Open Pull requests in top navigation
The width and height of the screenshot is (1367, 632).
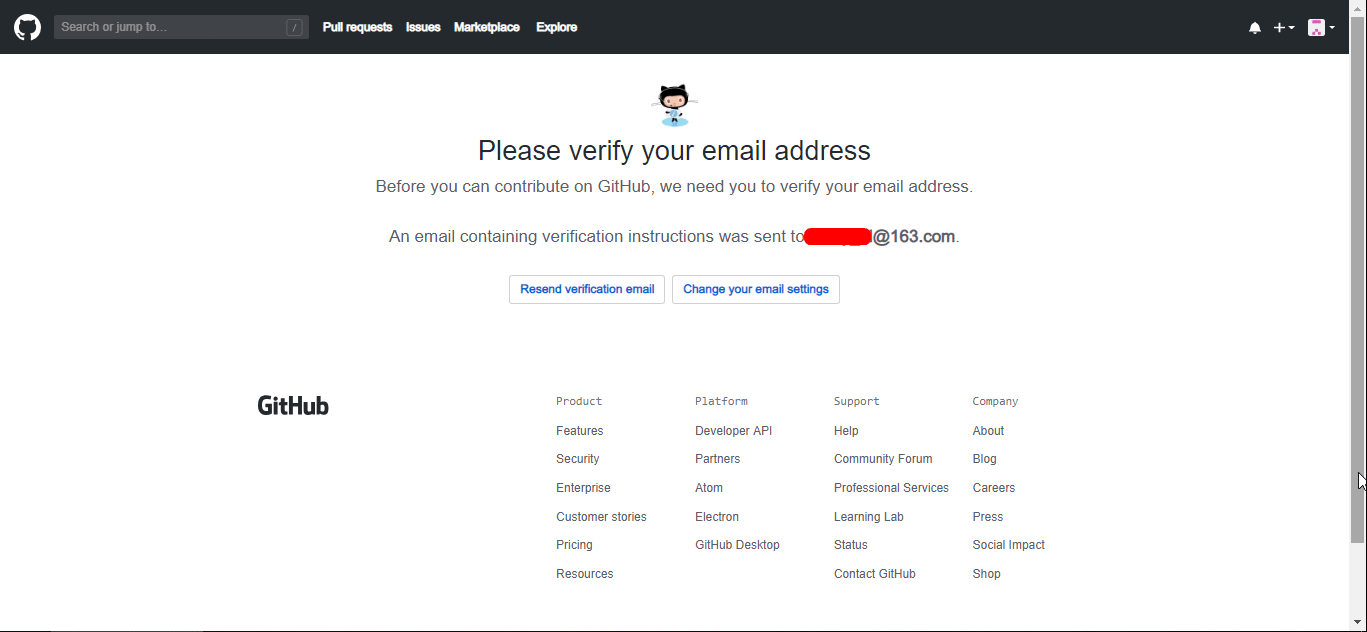[x=357, y=27]
